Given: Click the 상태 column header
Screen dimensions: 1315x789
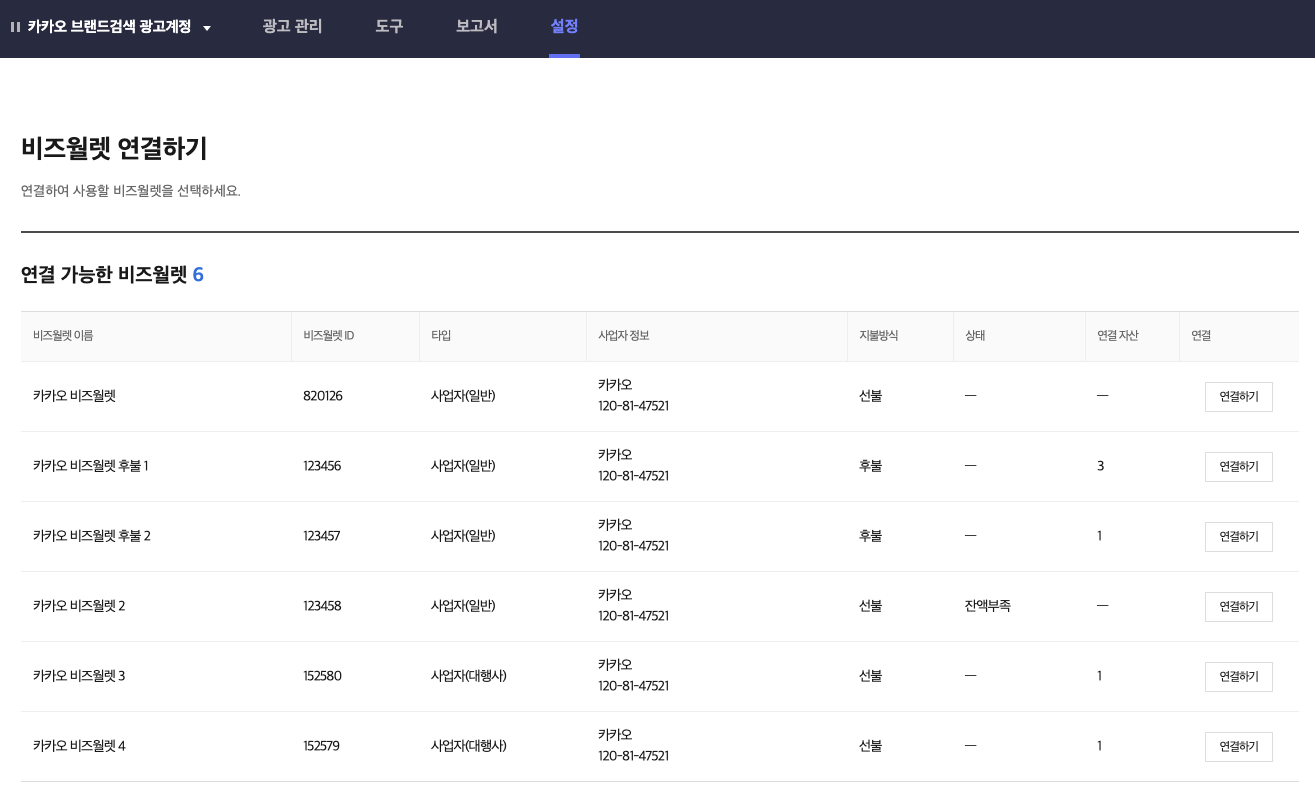Looking at the screenshot, I should point(975,336).
